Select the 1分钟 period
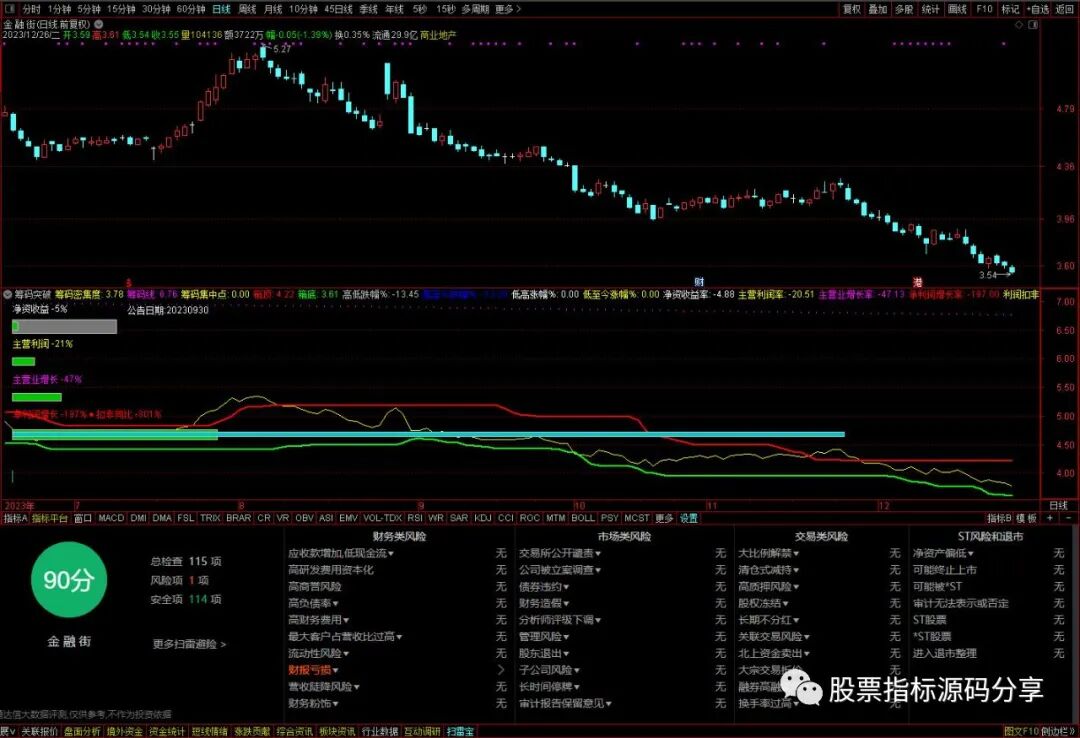Viewport: 1080px width, 738px height. (x=59, y=9)
